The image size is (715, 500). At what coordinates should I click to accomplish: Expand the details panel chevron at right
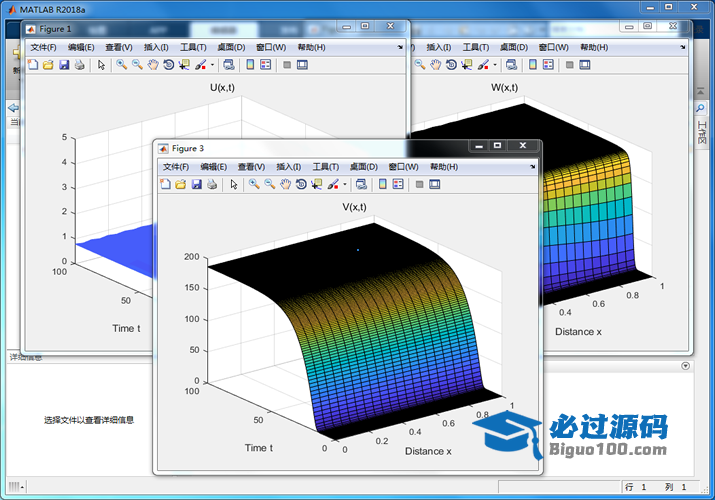pyautogui.click(x=685, y=366)
